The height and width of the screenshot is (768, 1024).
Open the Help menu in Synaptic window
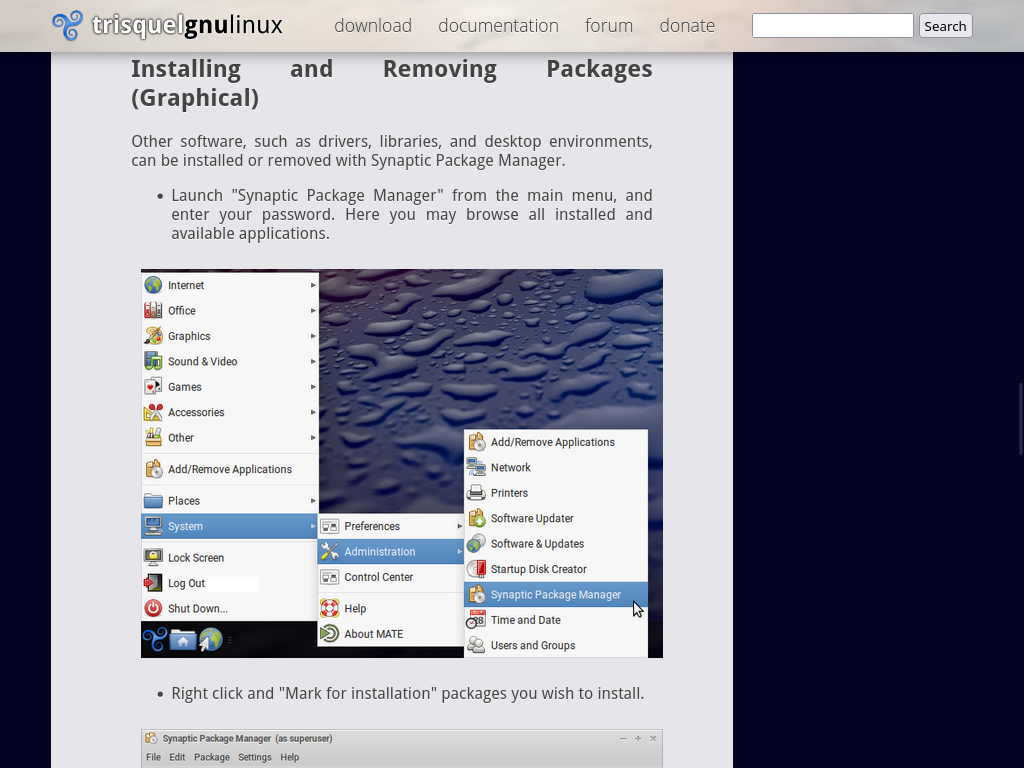point(289,757)
